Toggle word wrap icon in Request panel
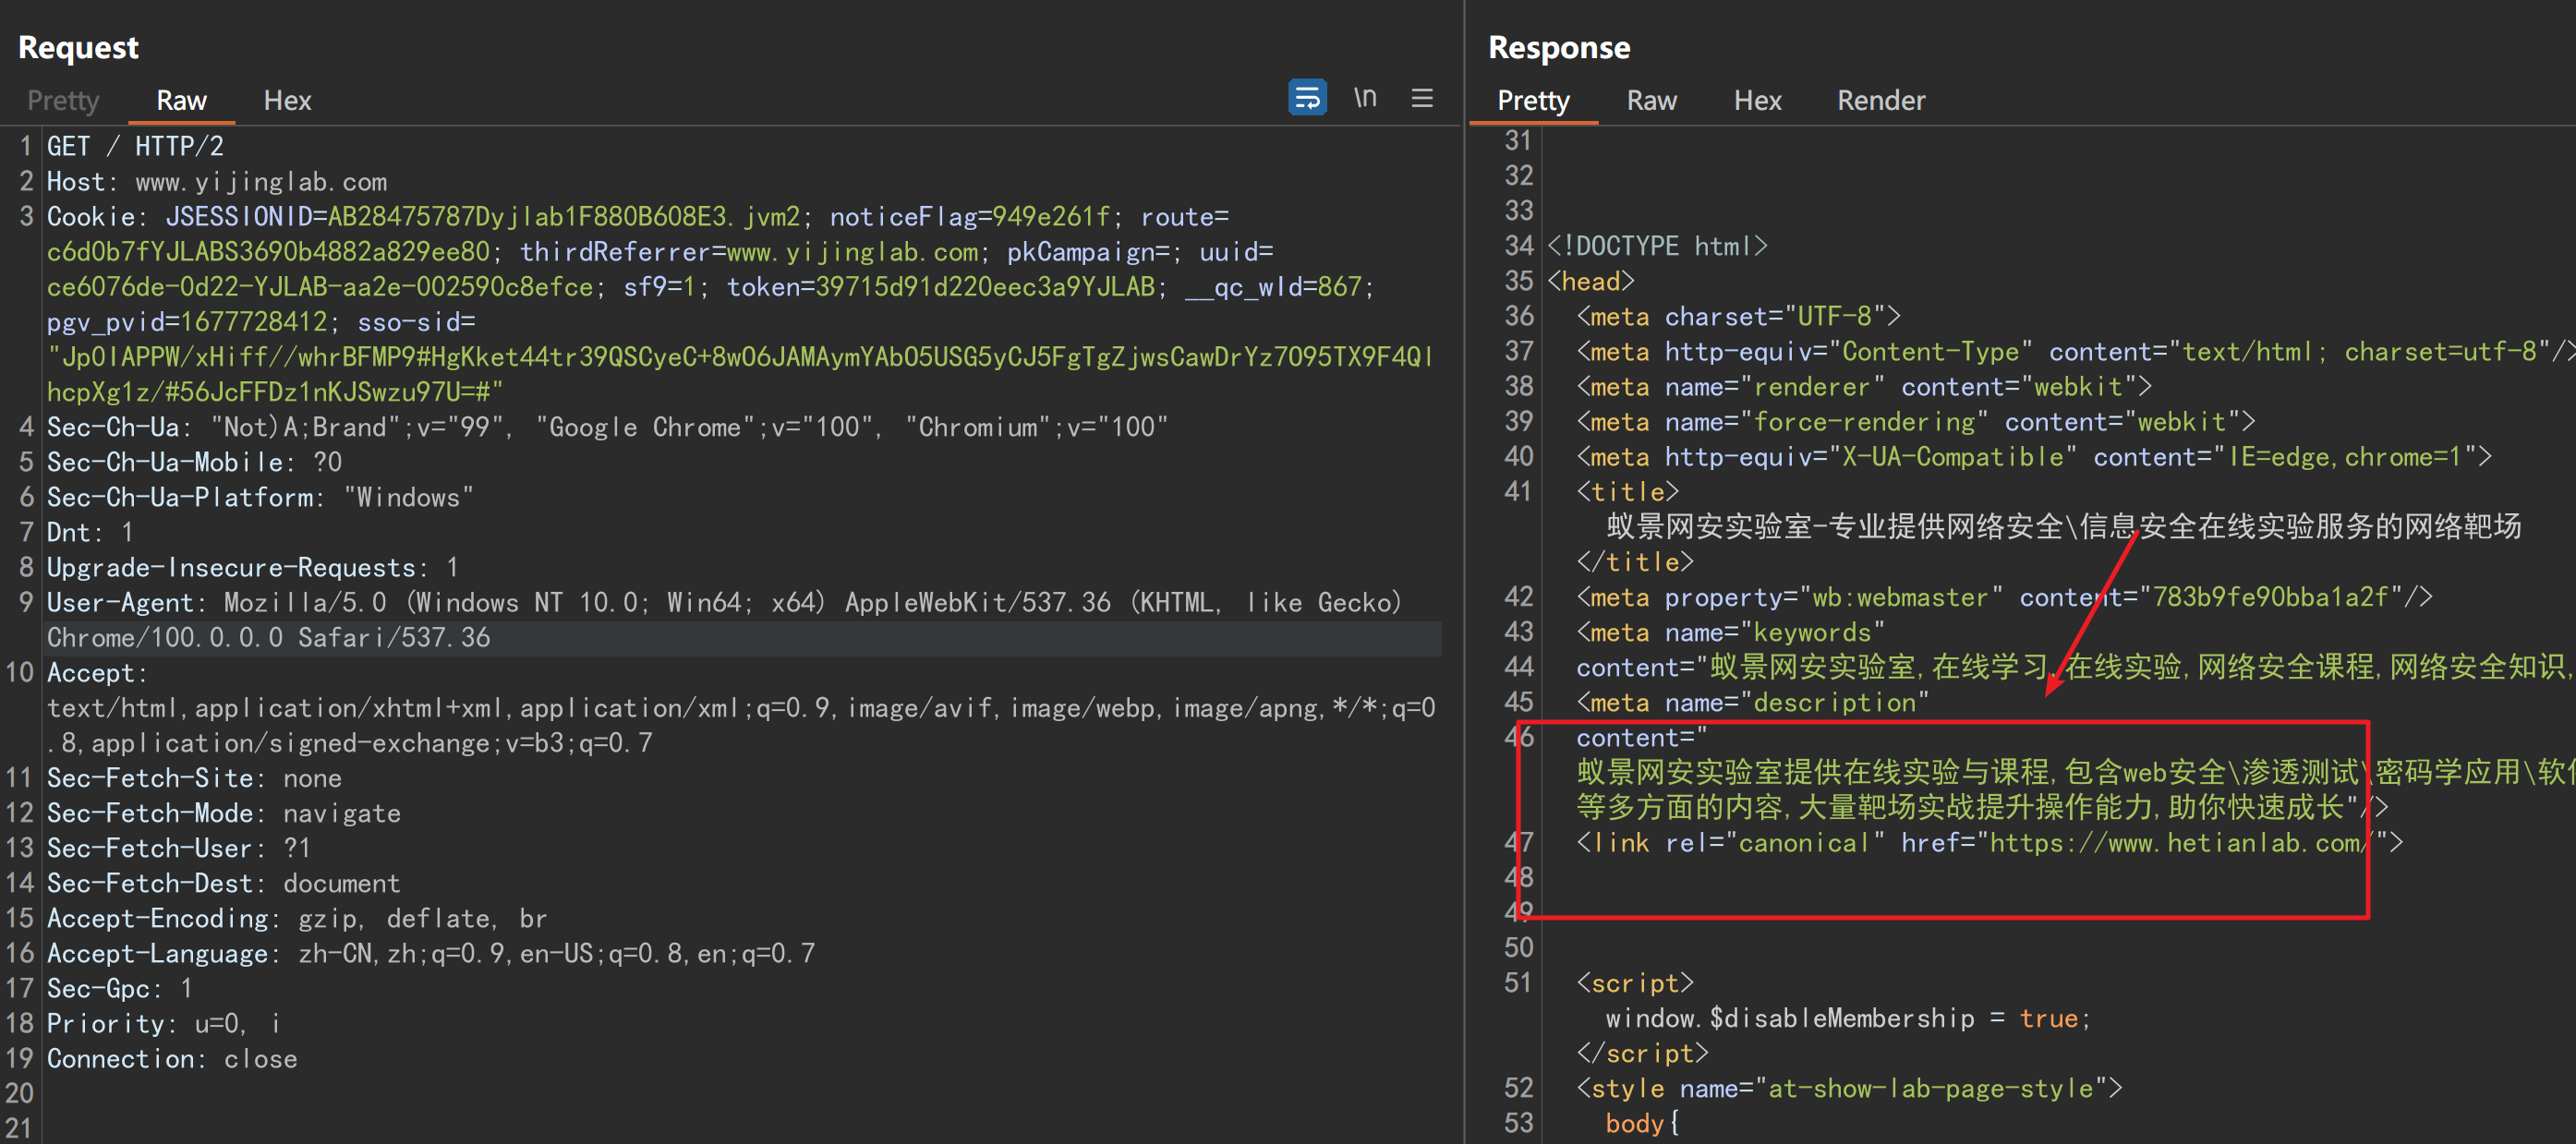Image resolution: width=2576 pixels, height=1144 pixels. coord(1307,97)
